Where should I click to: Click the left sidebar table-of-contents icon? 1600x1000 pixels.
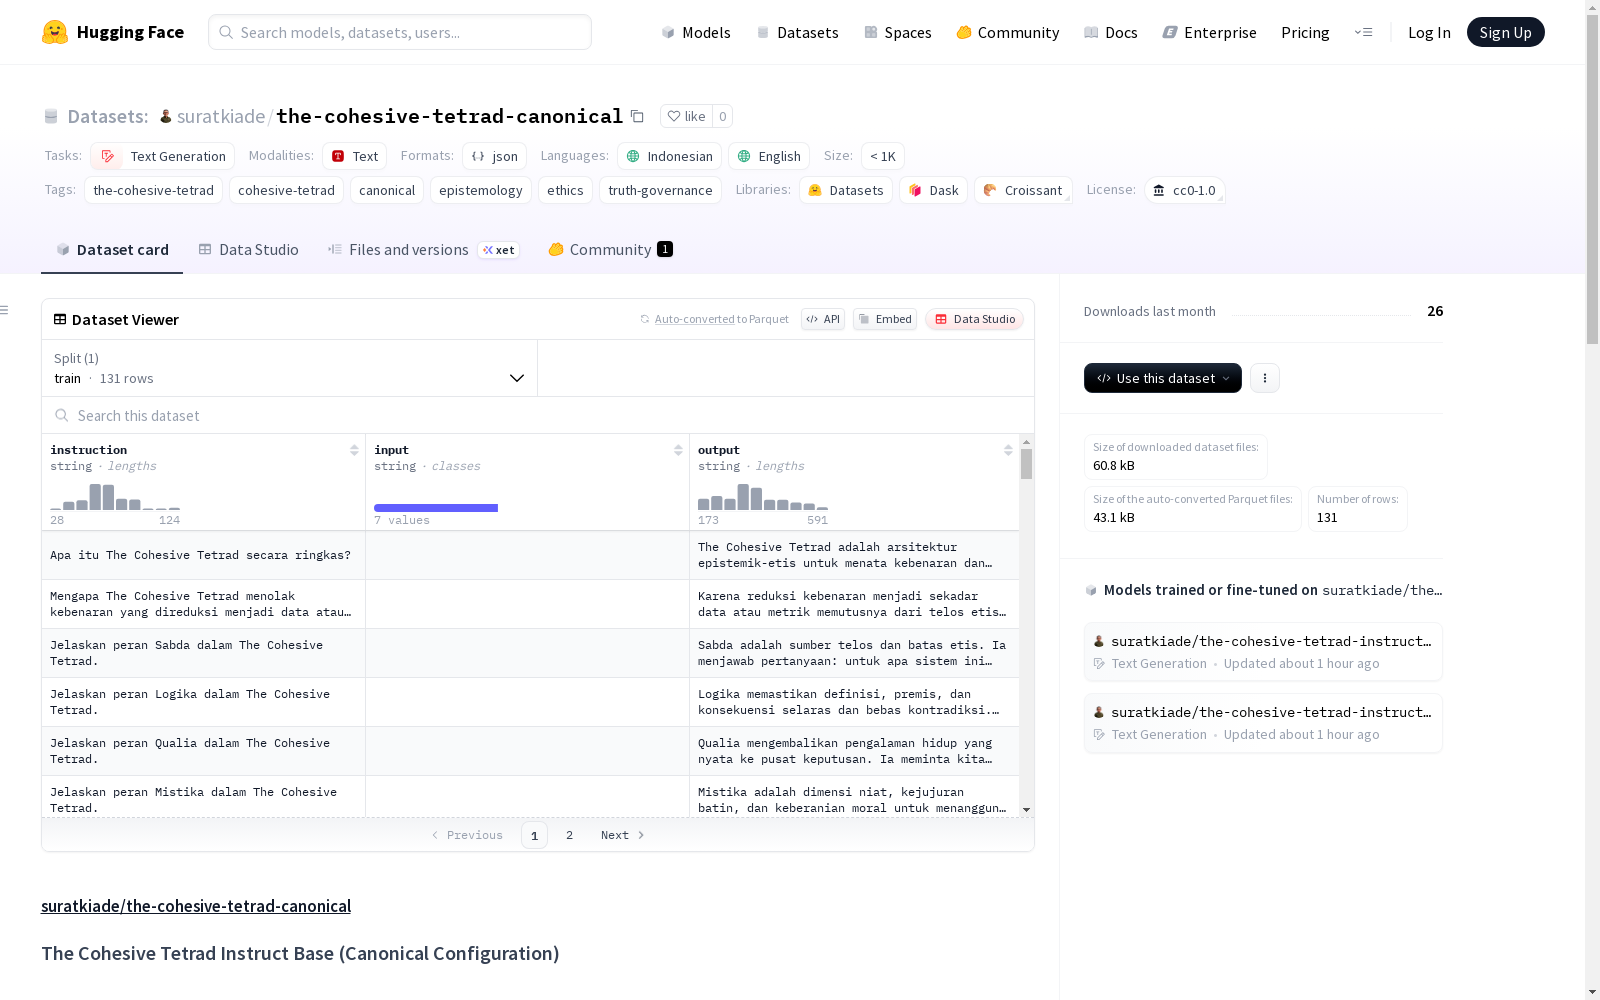click(5, 310)
